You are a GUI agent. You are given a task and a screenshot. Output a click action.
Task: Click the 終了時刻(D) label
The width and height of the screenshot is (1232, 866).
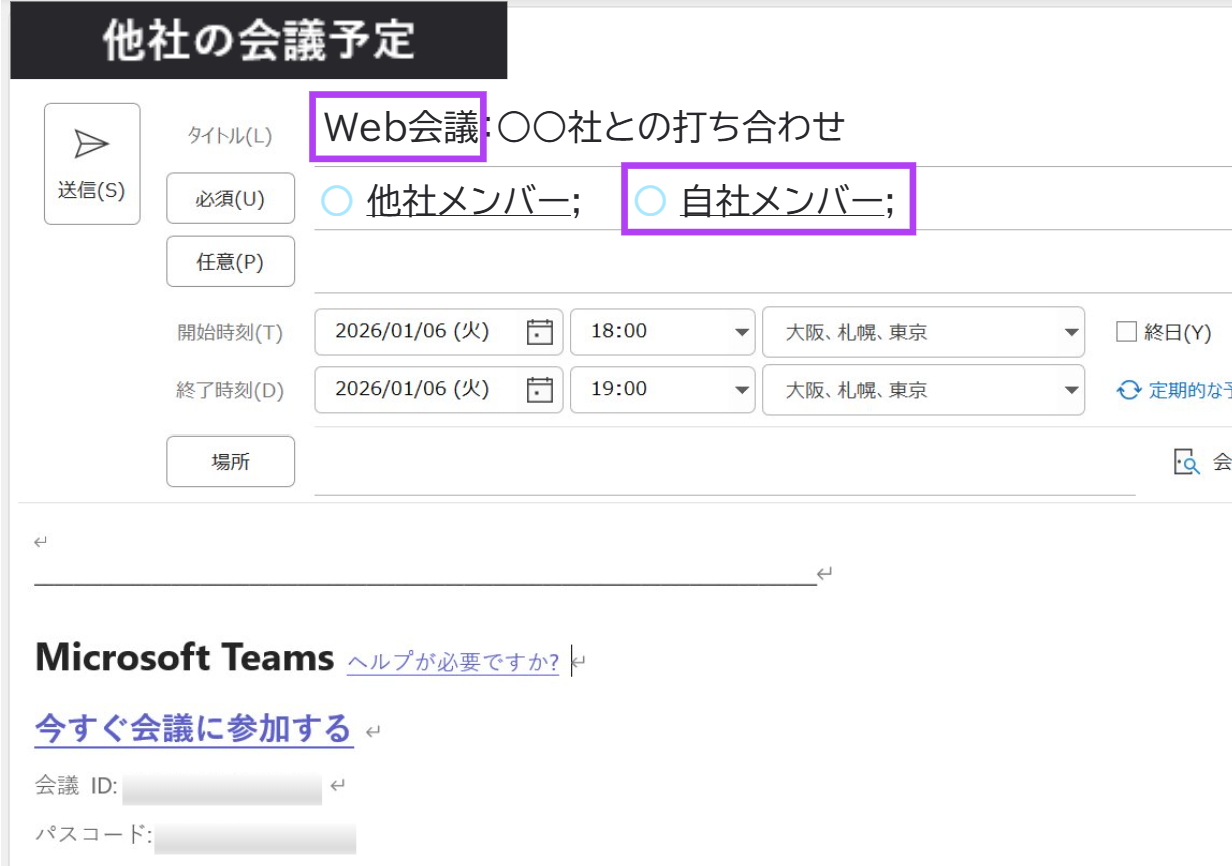click(x=230, y=391)
